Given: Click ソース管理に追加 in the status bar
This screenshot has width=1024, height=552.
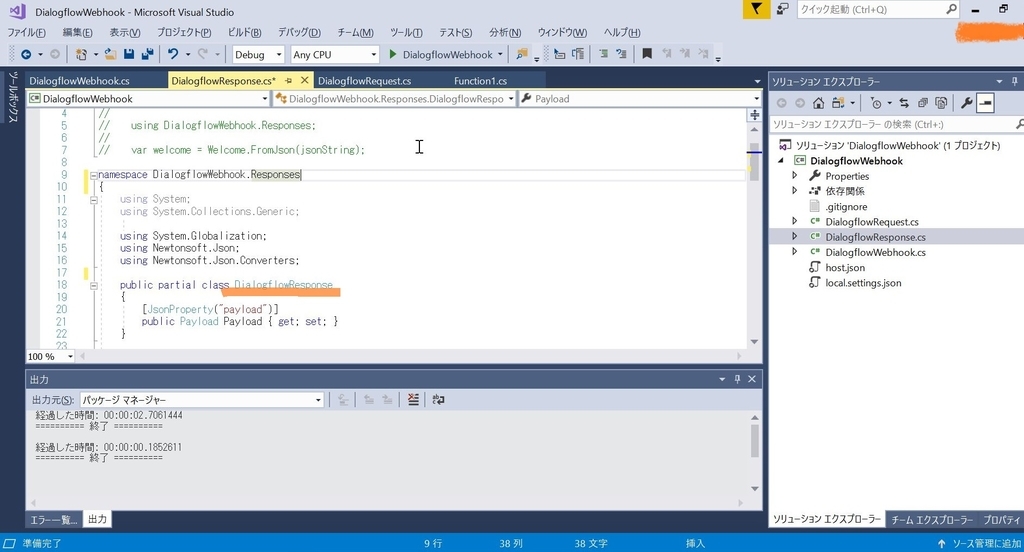Looking at the screenshot, I should (x=979, y=544).
